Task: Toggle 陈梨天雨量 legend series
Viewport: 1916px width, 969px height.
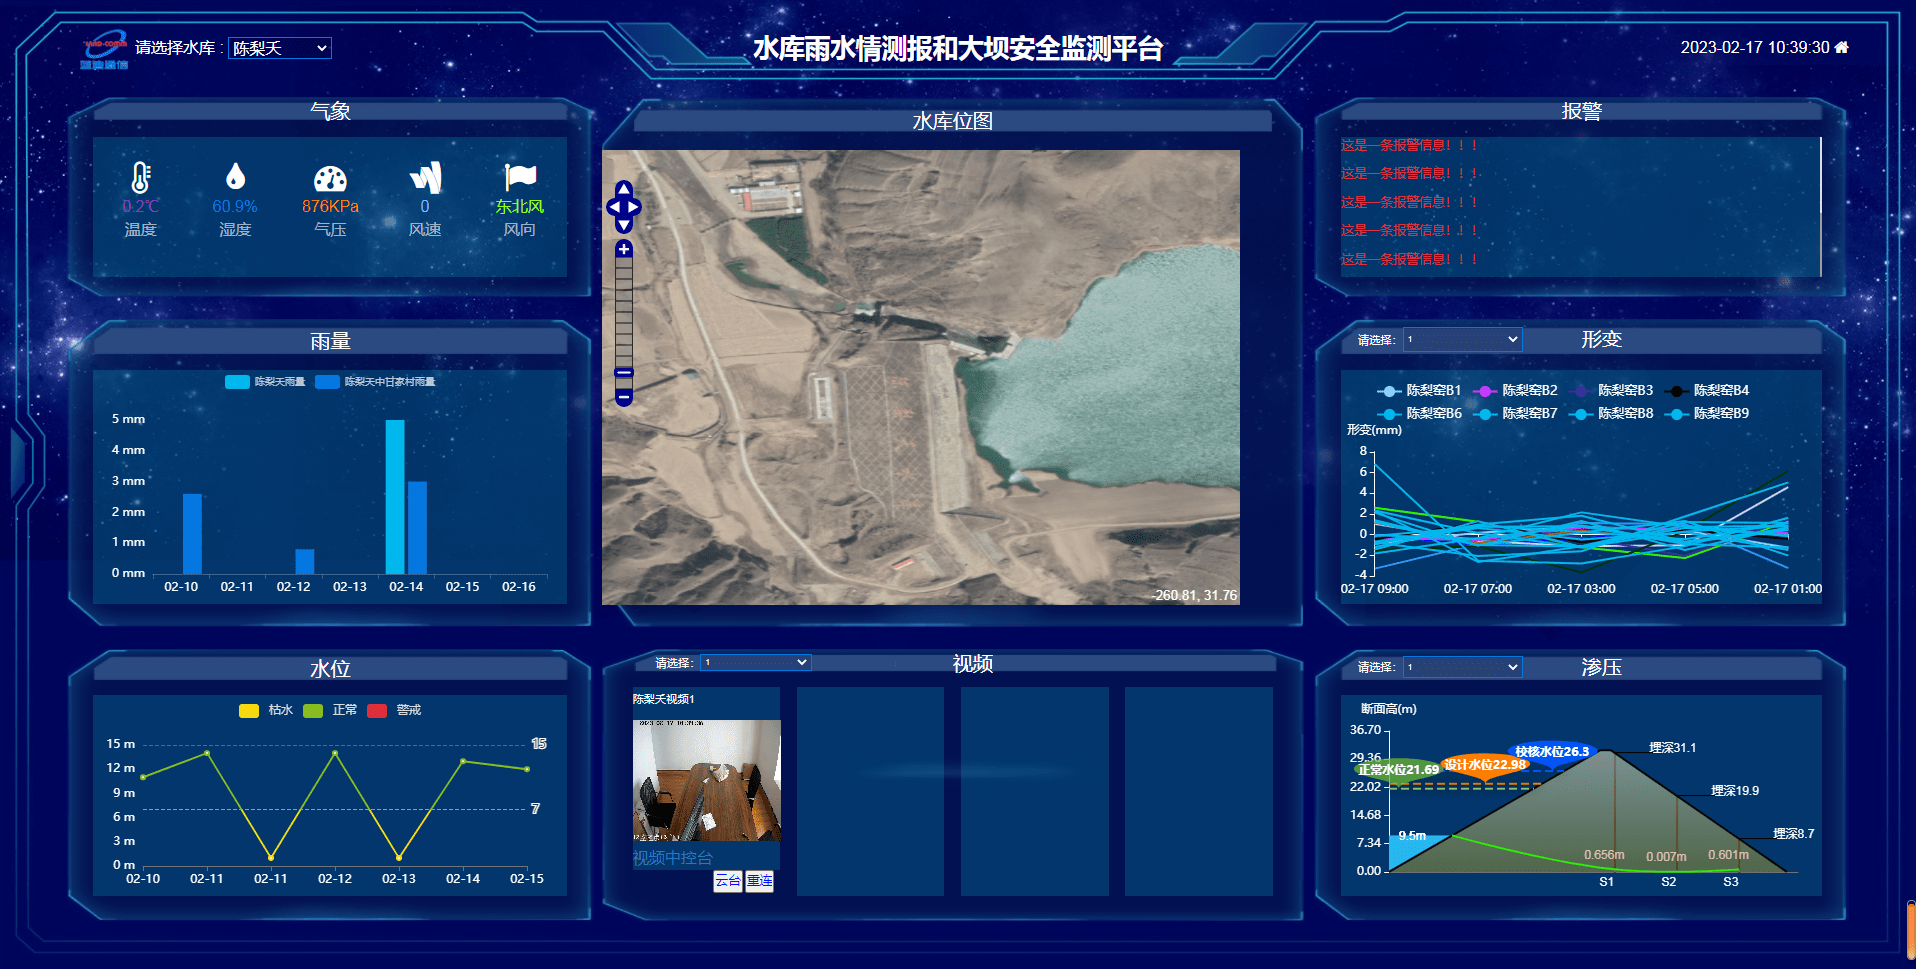Action: tap(265, 382)
